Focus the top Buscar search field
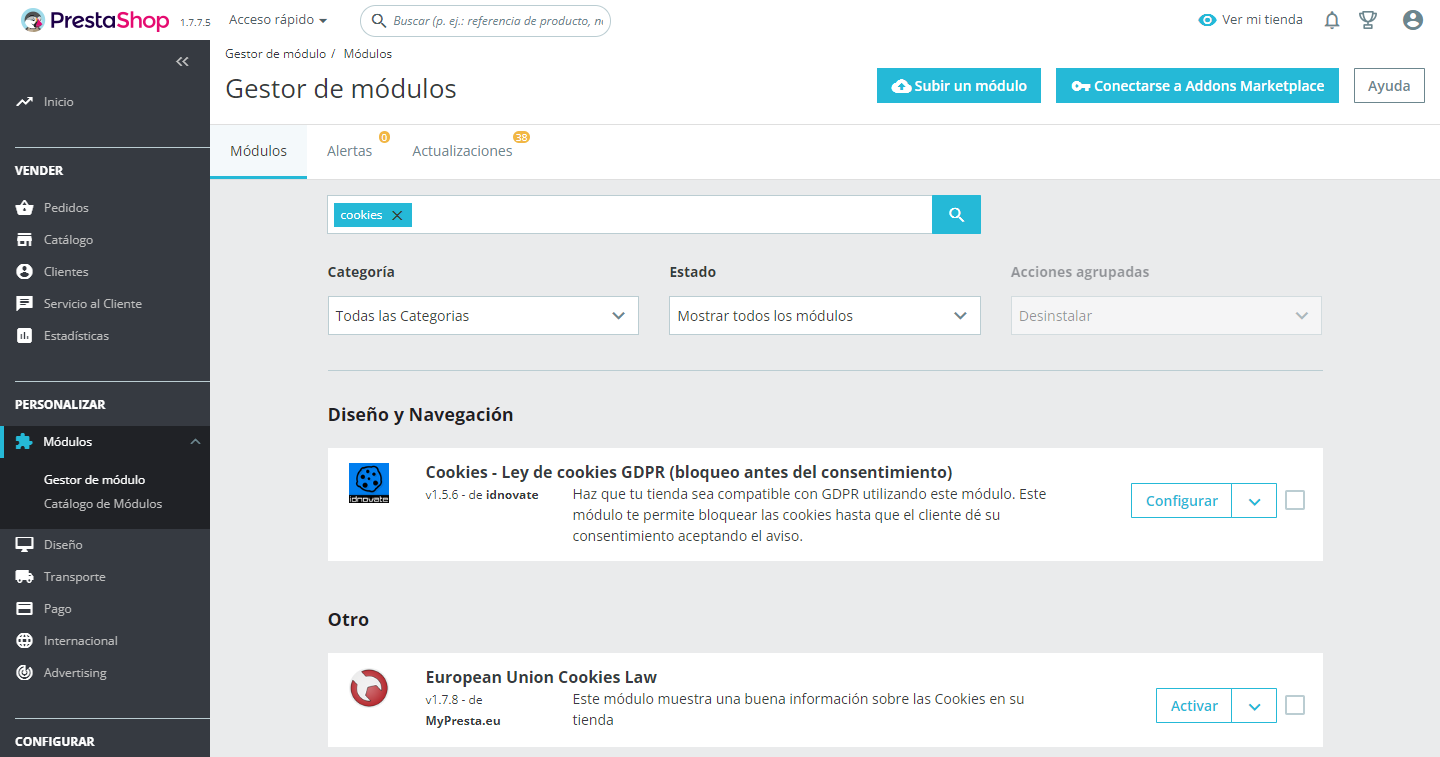 485,20
